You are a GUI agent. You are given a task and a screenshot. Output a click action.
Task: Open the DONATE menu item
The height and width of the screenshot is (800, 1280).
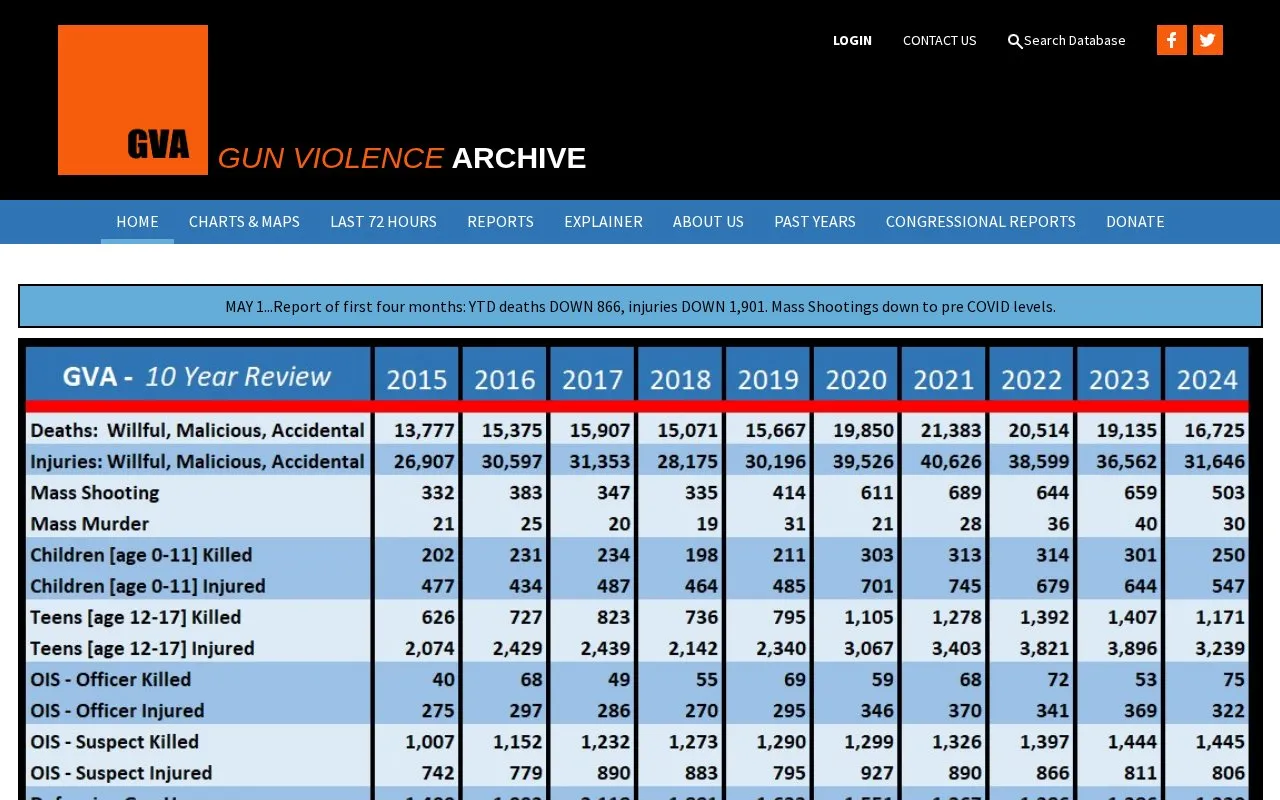click(1135, 221)
